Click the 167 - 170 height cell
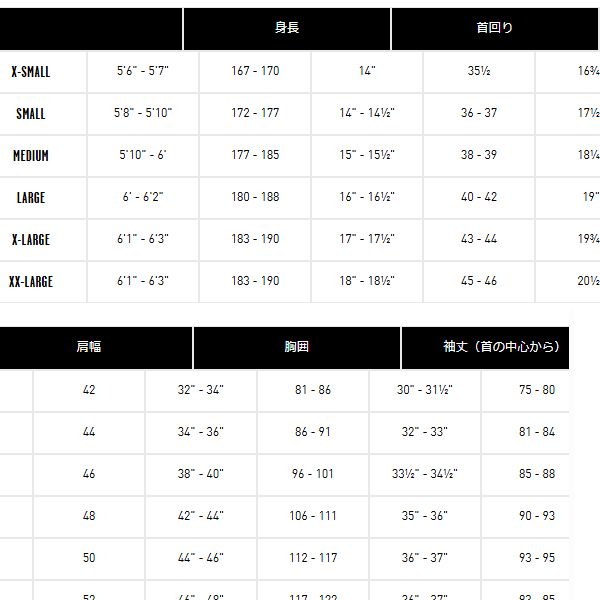600x600 pixels. (x=255, y=72)
